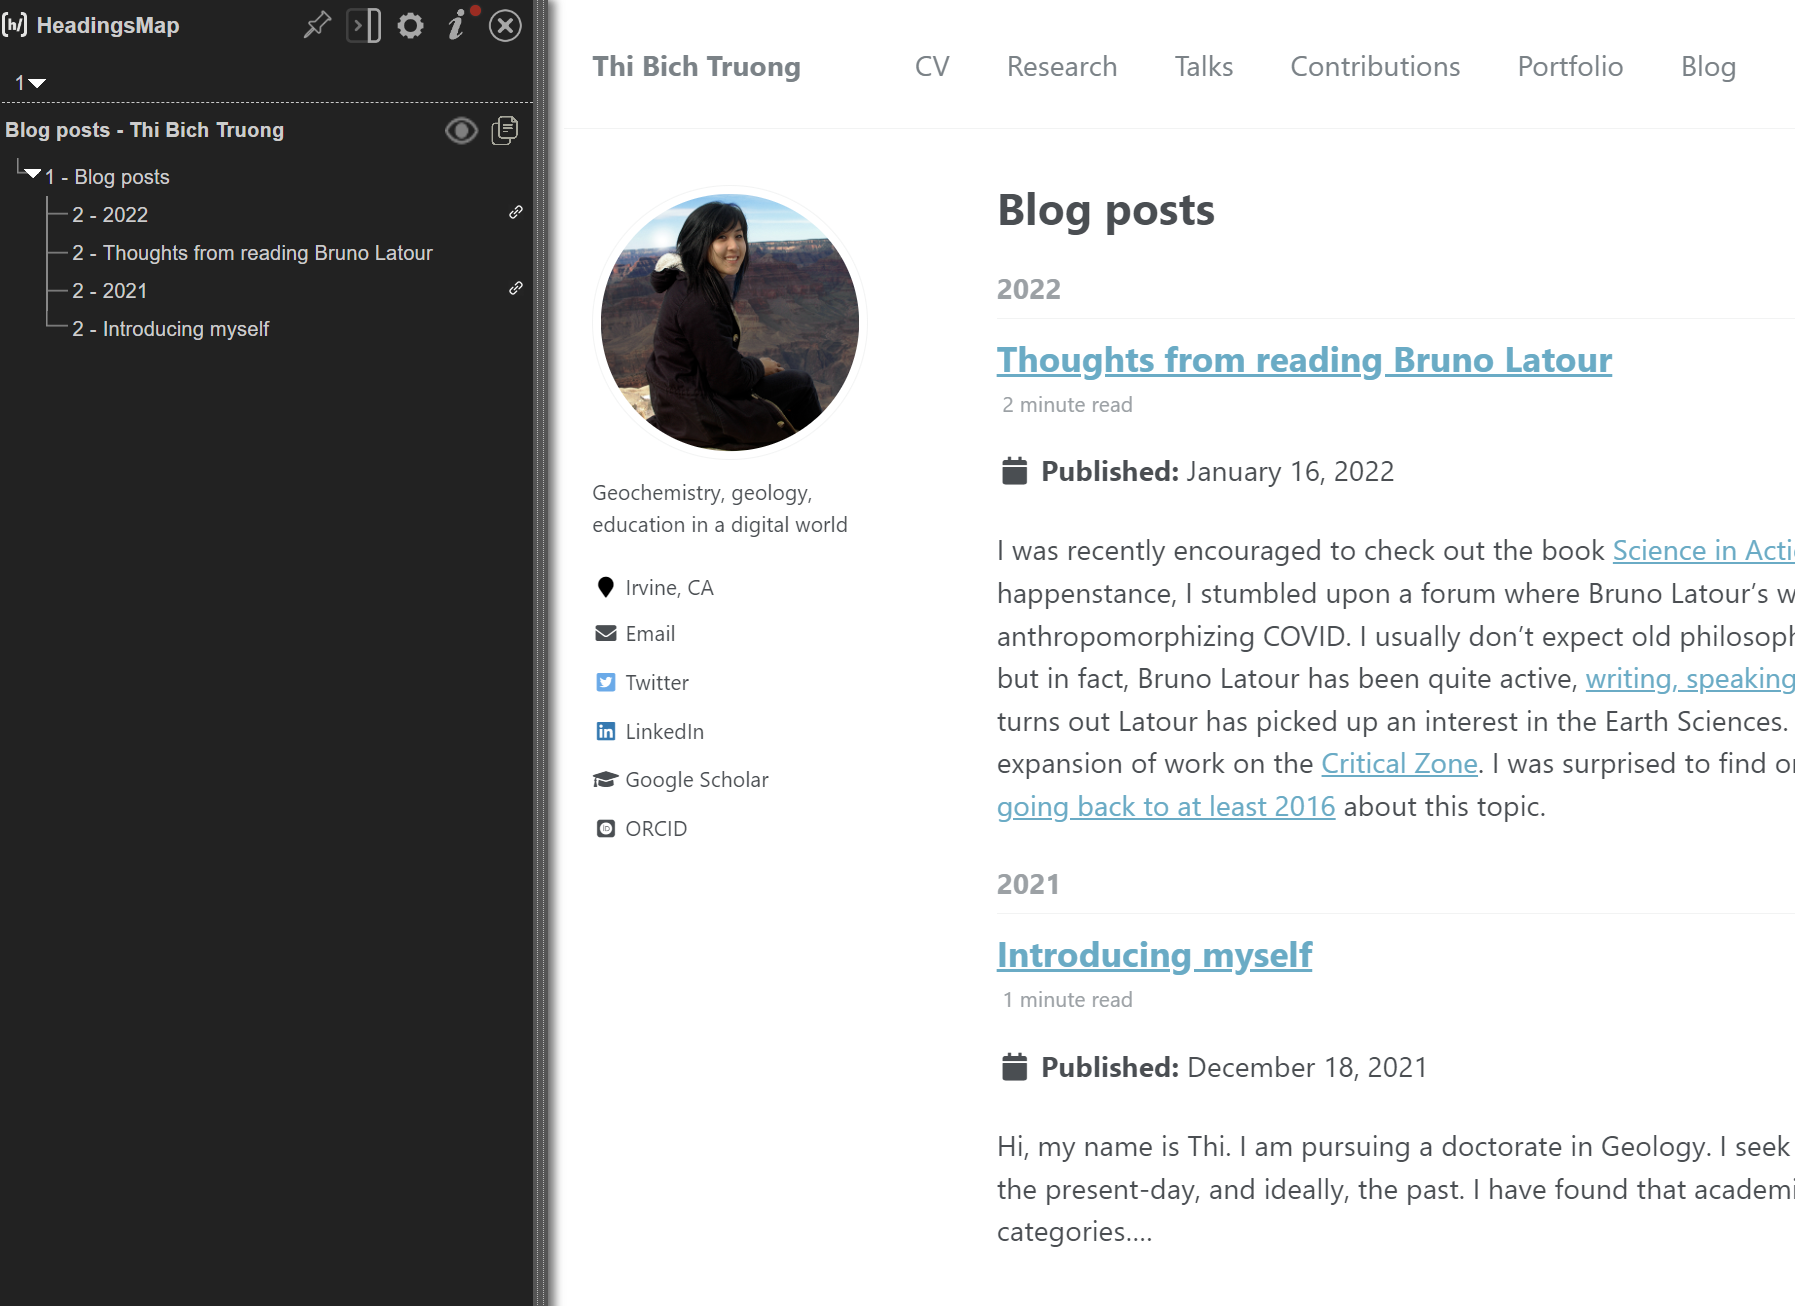Open the Google Scholar link
The width and height of the screenshot is (1795, 1306).
pyautogui.click(x=697, y=780)
